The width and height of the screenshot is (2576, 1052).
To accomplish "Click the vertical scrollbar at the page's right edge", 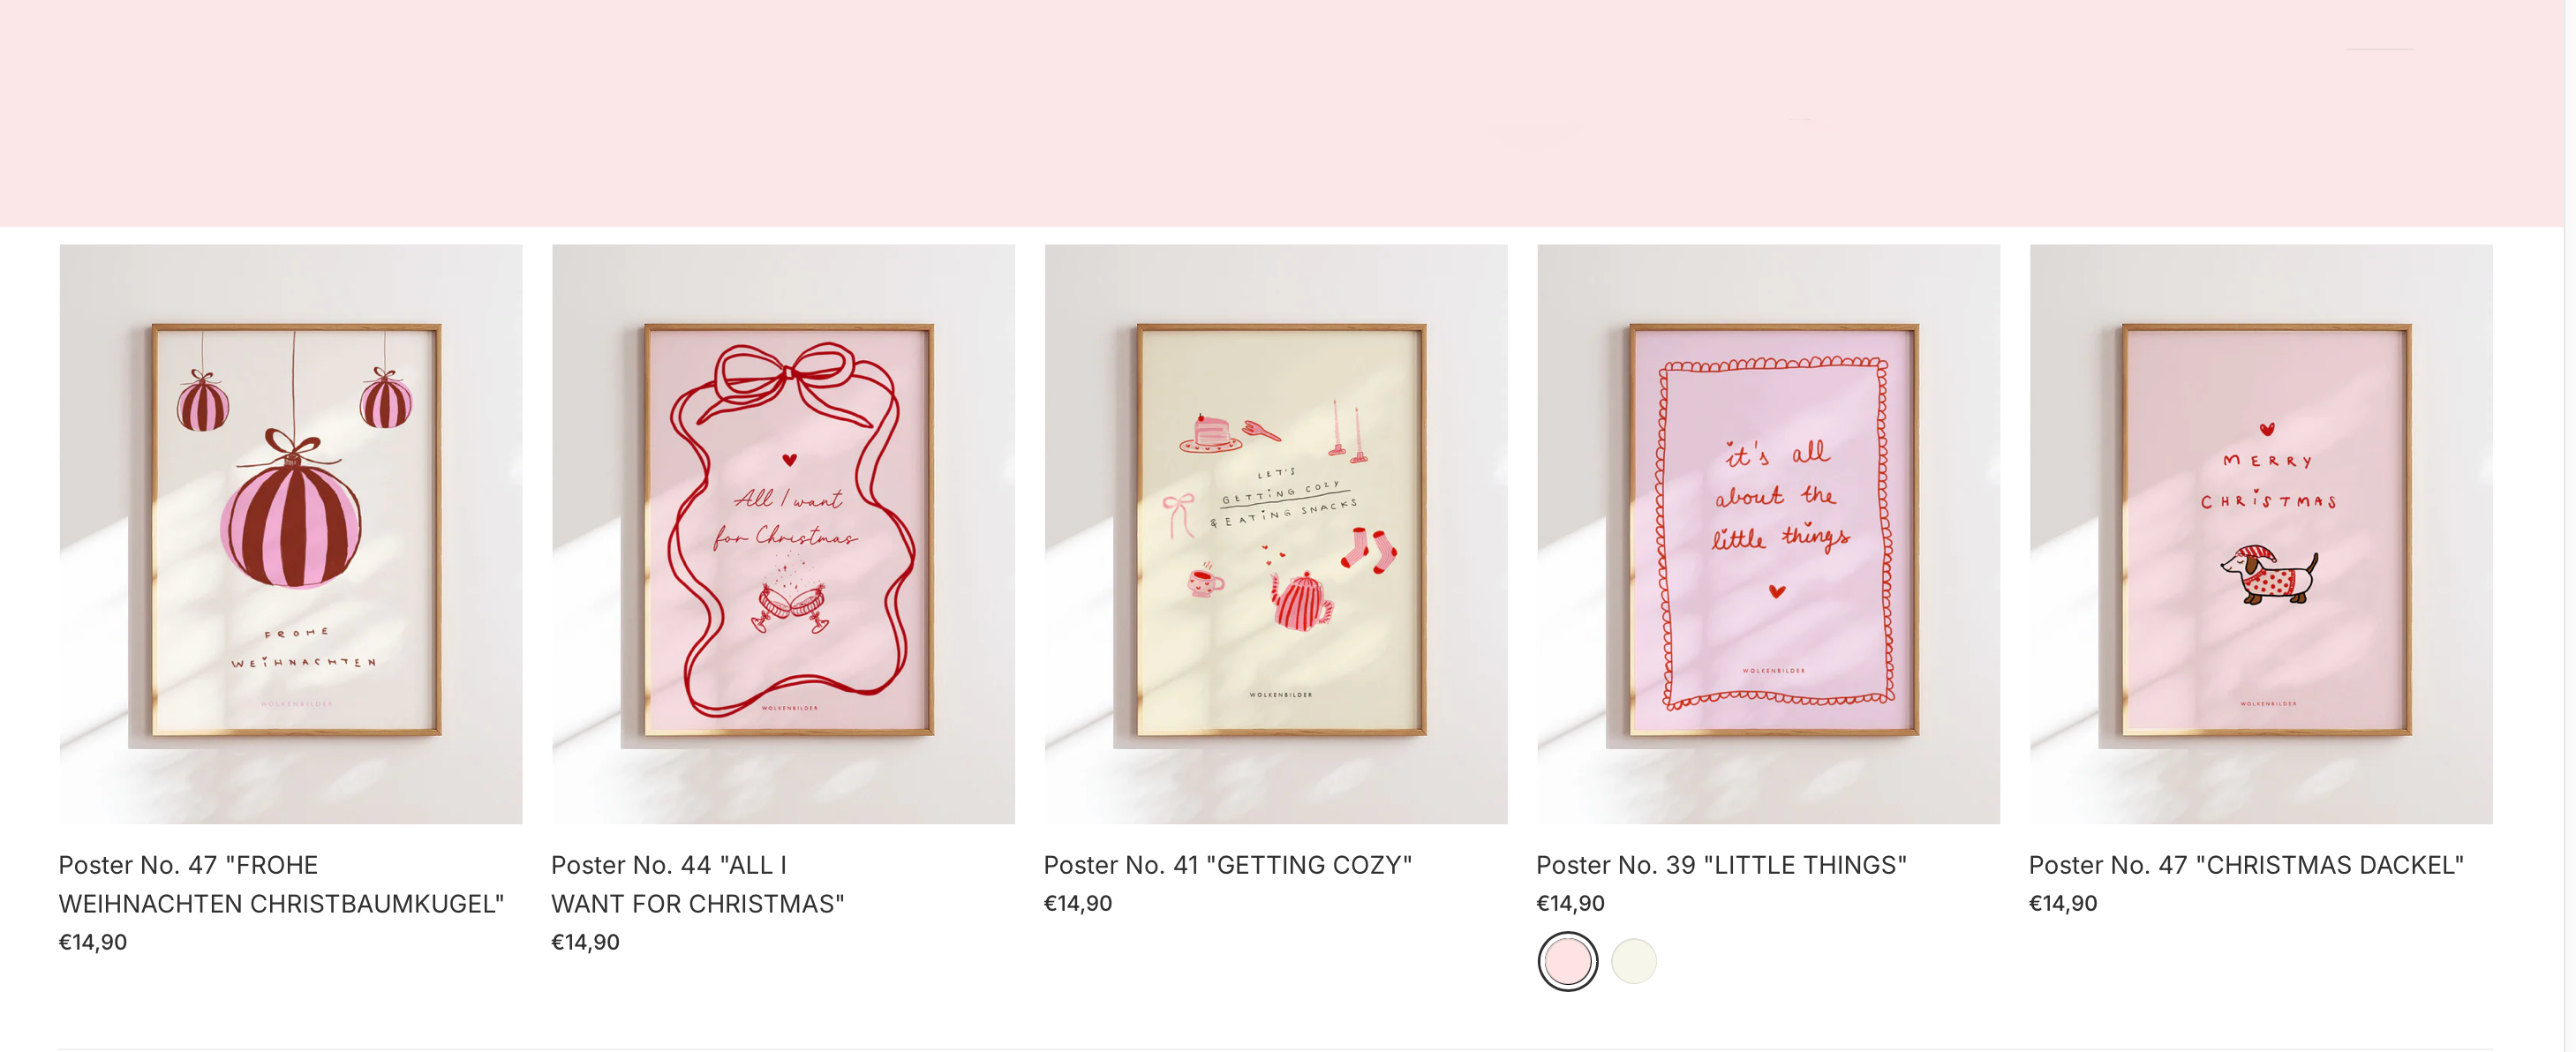I will point(2570,526).
